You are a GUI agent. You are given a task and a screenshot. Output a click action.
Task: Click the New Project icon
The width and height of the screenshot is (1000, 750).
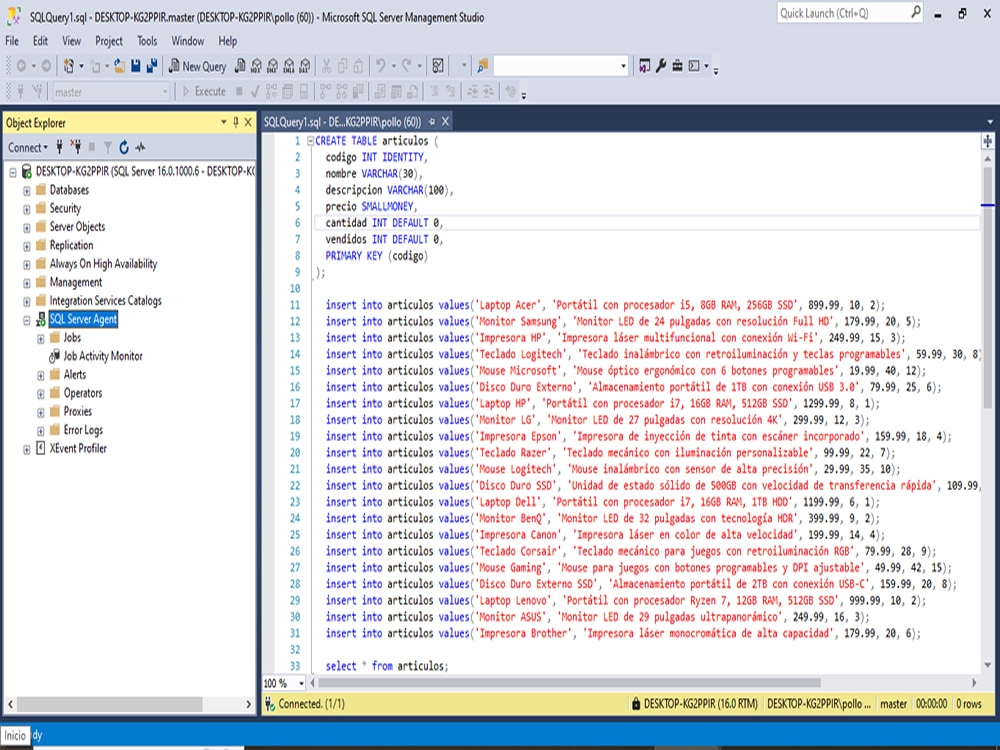pyautogui.click(x=70, y=66)
